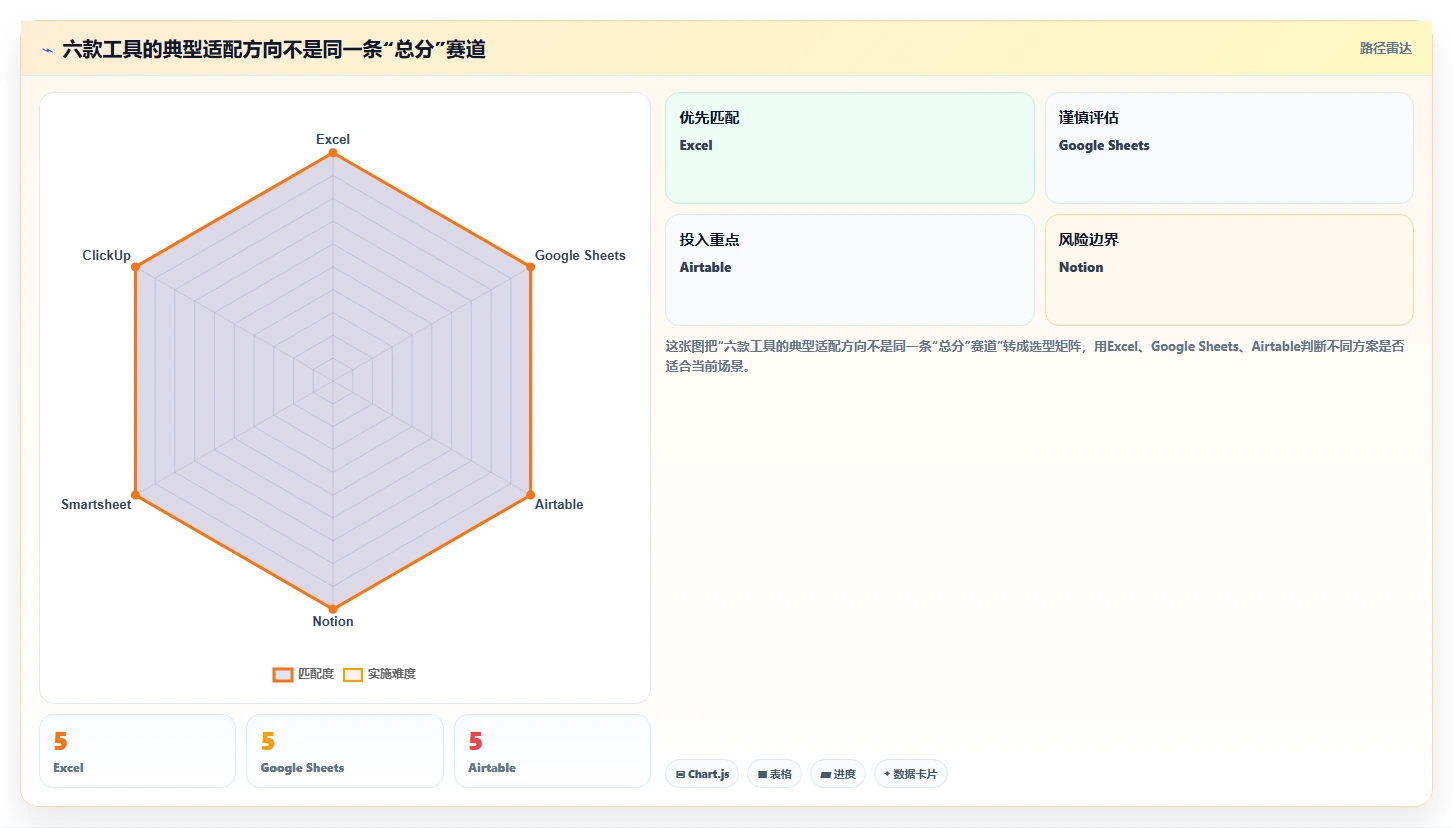Click the radar data point at ClickUp
Viewport: 1453px width, 828px height.
click(135, 267)
